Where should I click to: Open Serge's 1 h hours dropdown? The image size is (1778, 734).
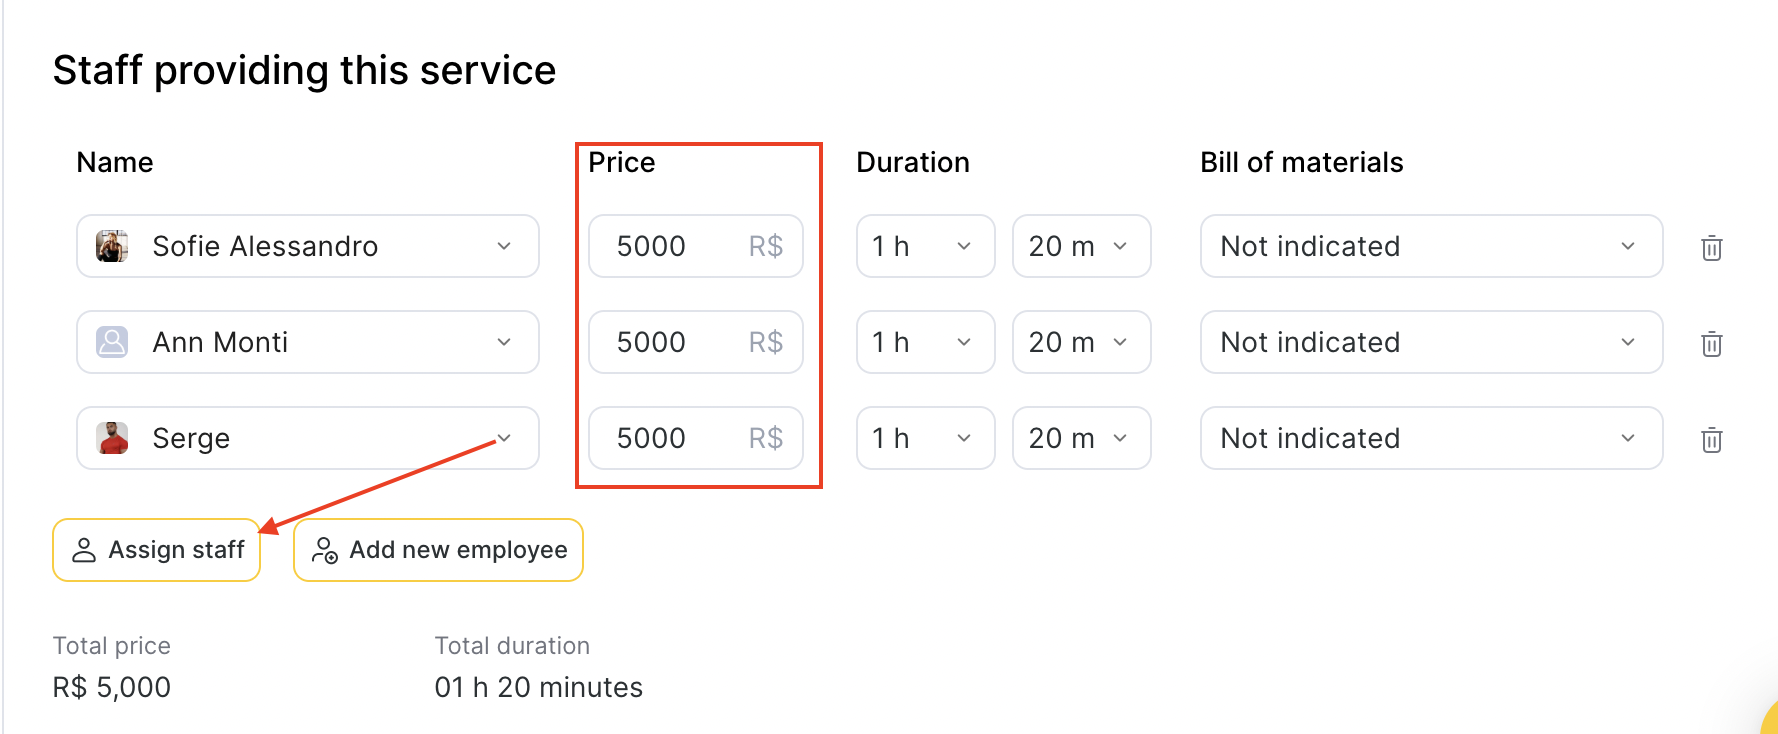[926, 438]
